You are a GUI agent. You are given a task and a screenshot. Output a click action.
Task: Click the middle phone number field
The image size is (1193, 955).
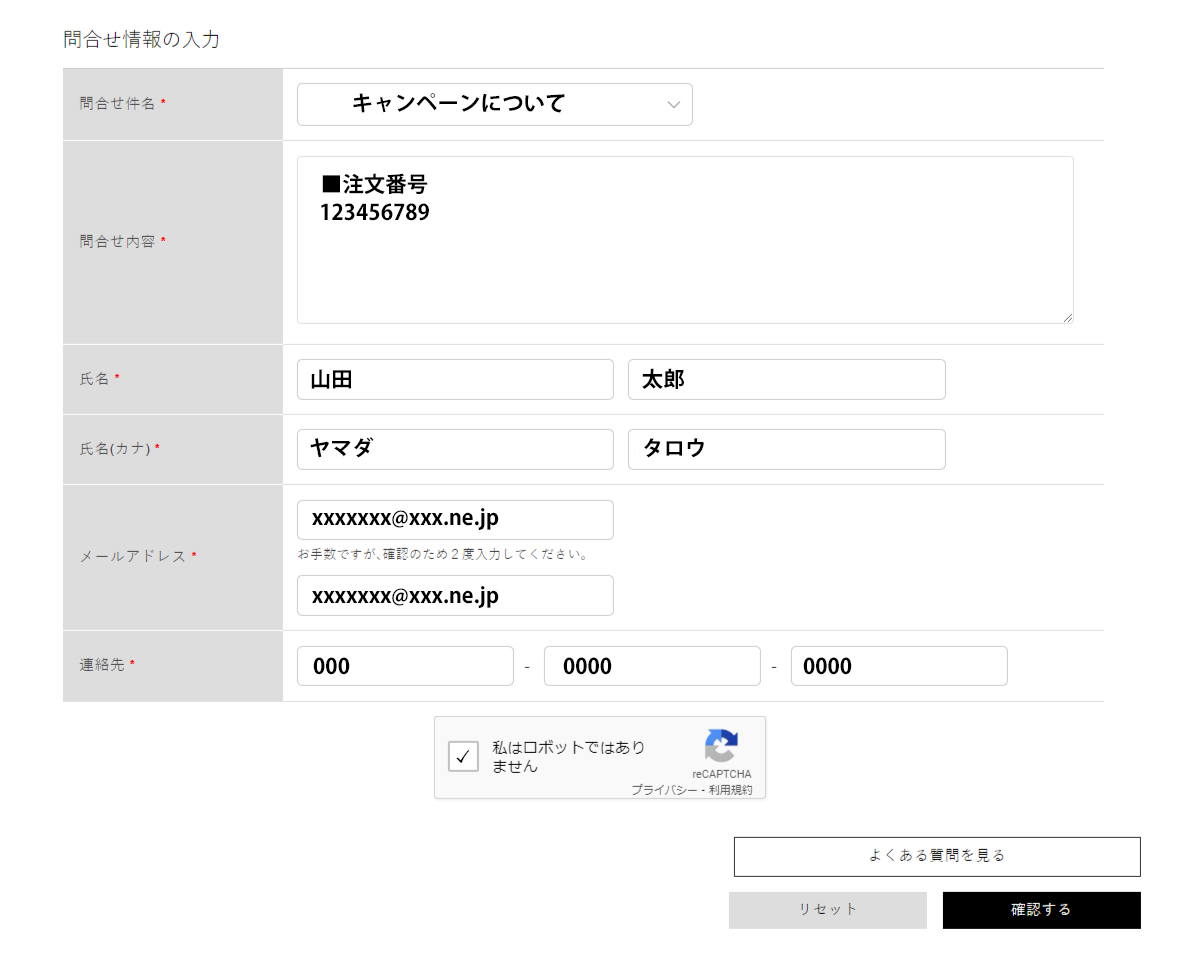[652, 666]
